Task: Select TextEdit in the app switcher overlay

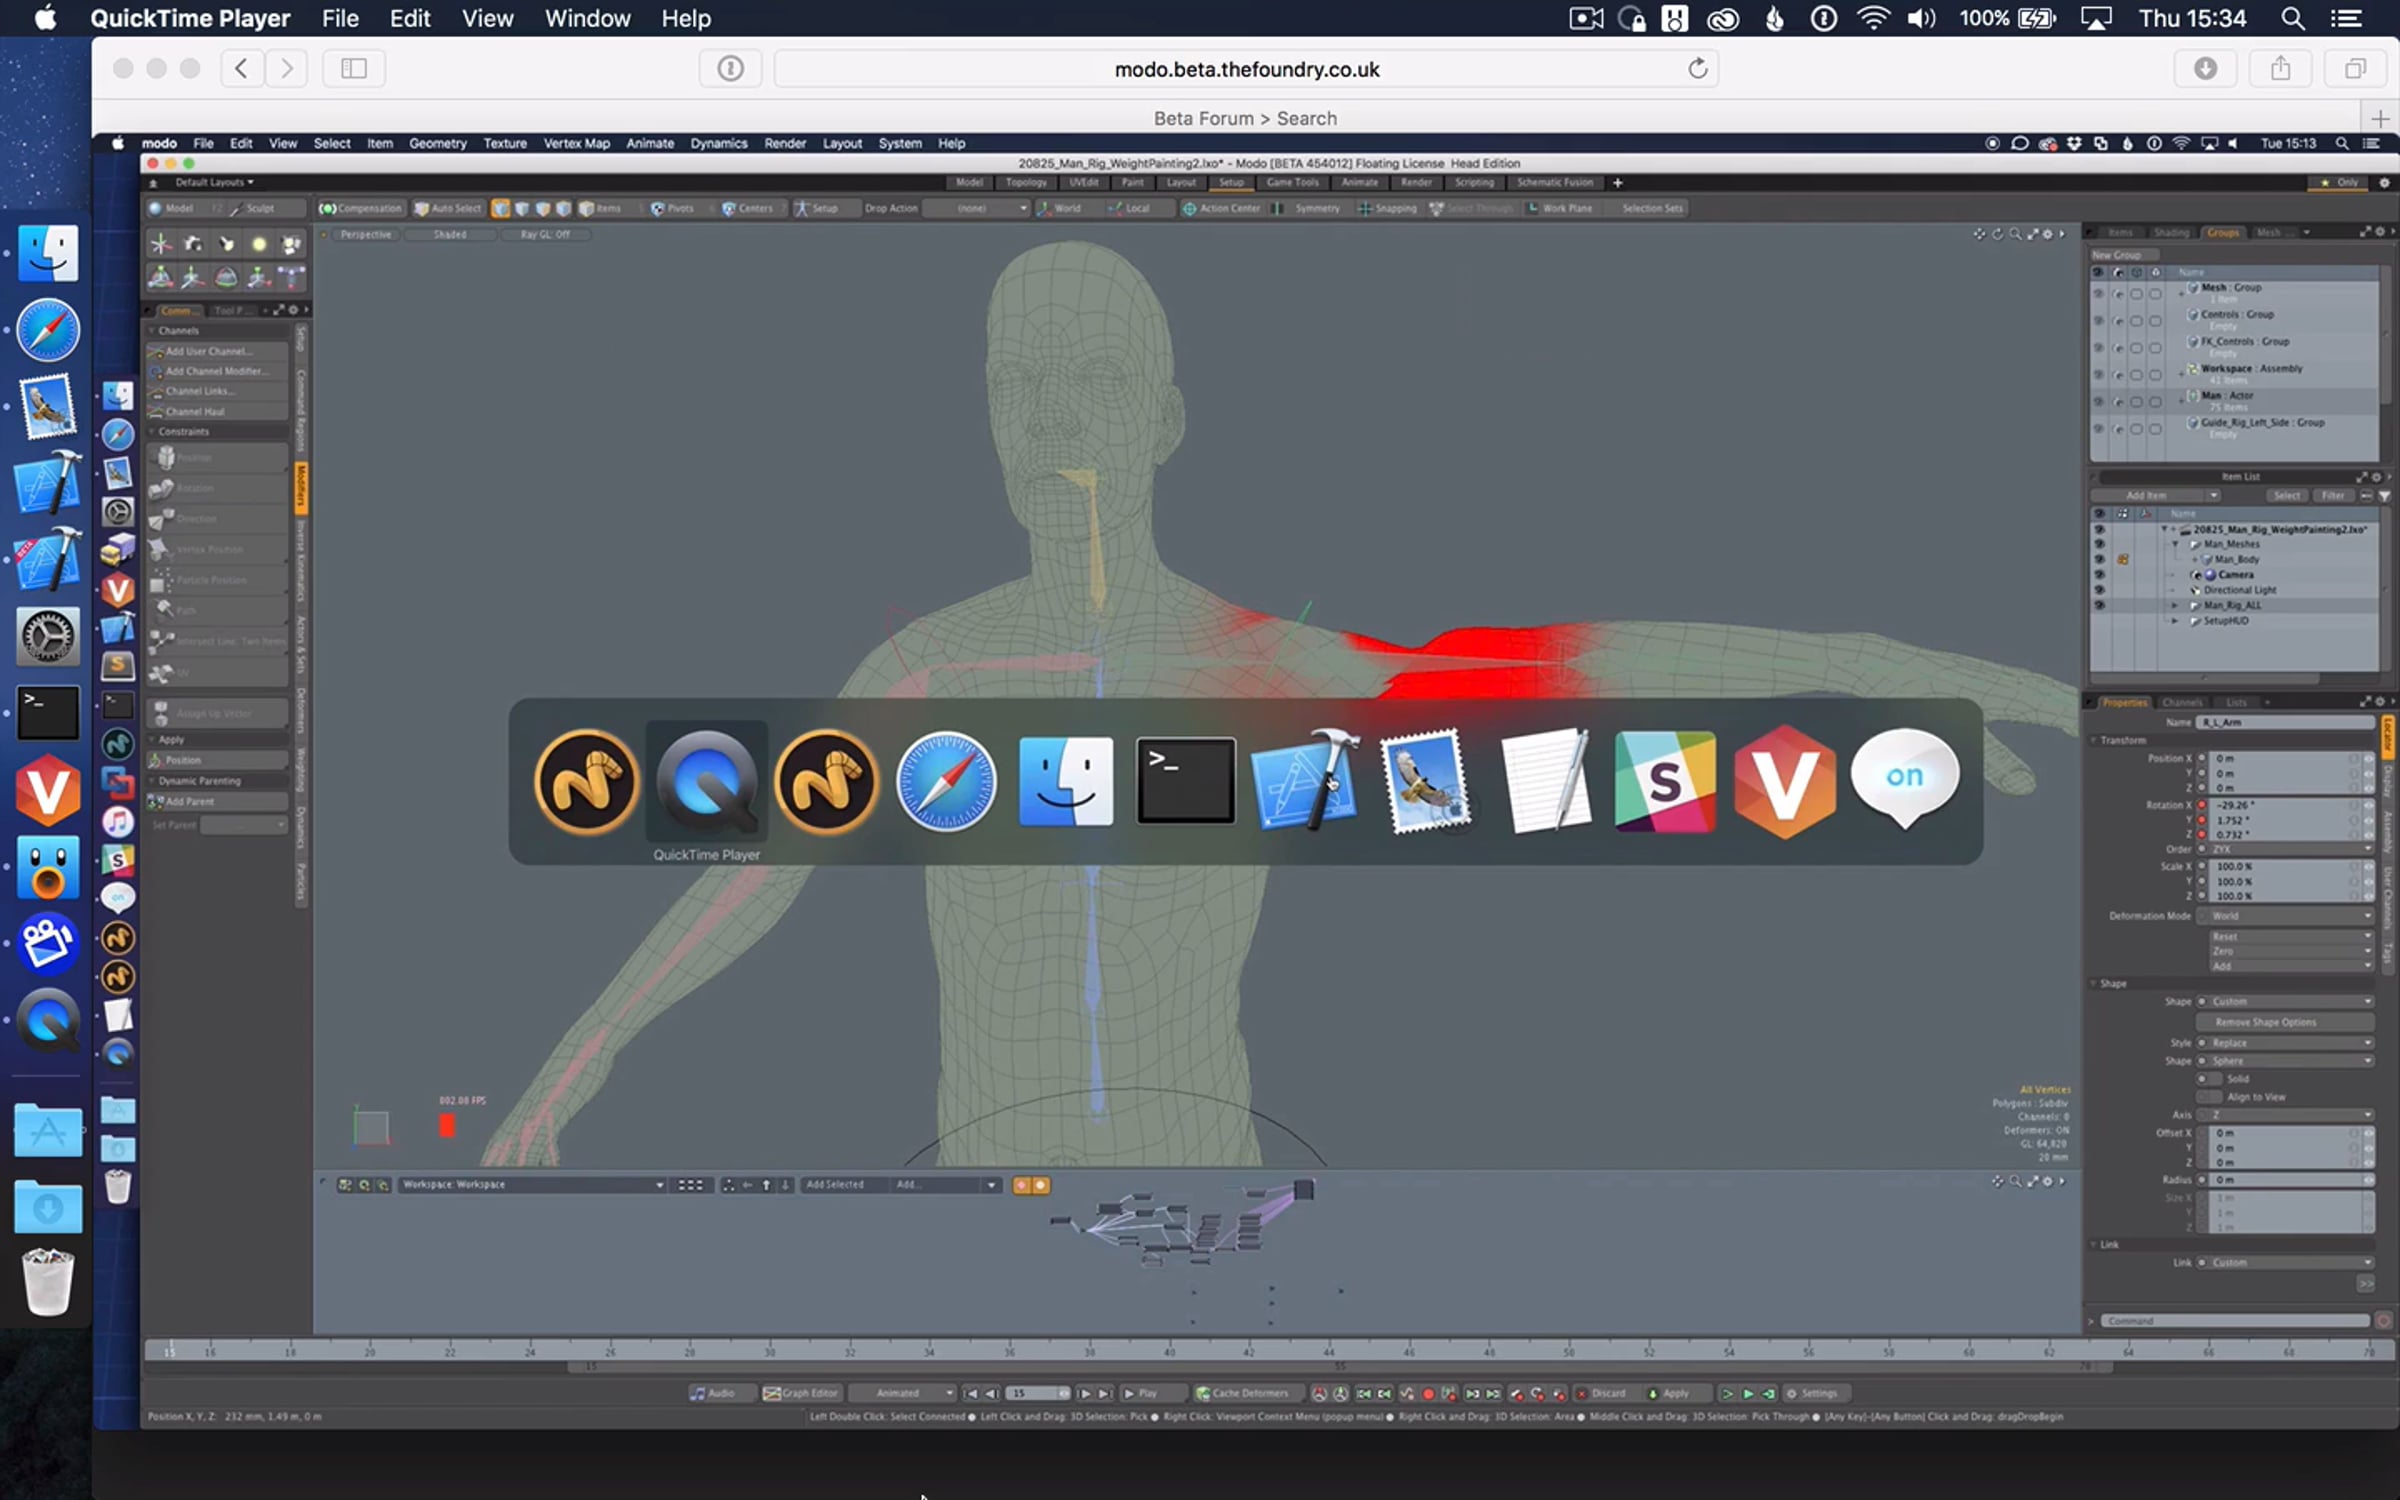Action: (x=1546, y=782)
